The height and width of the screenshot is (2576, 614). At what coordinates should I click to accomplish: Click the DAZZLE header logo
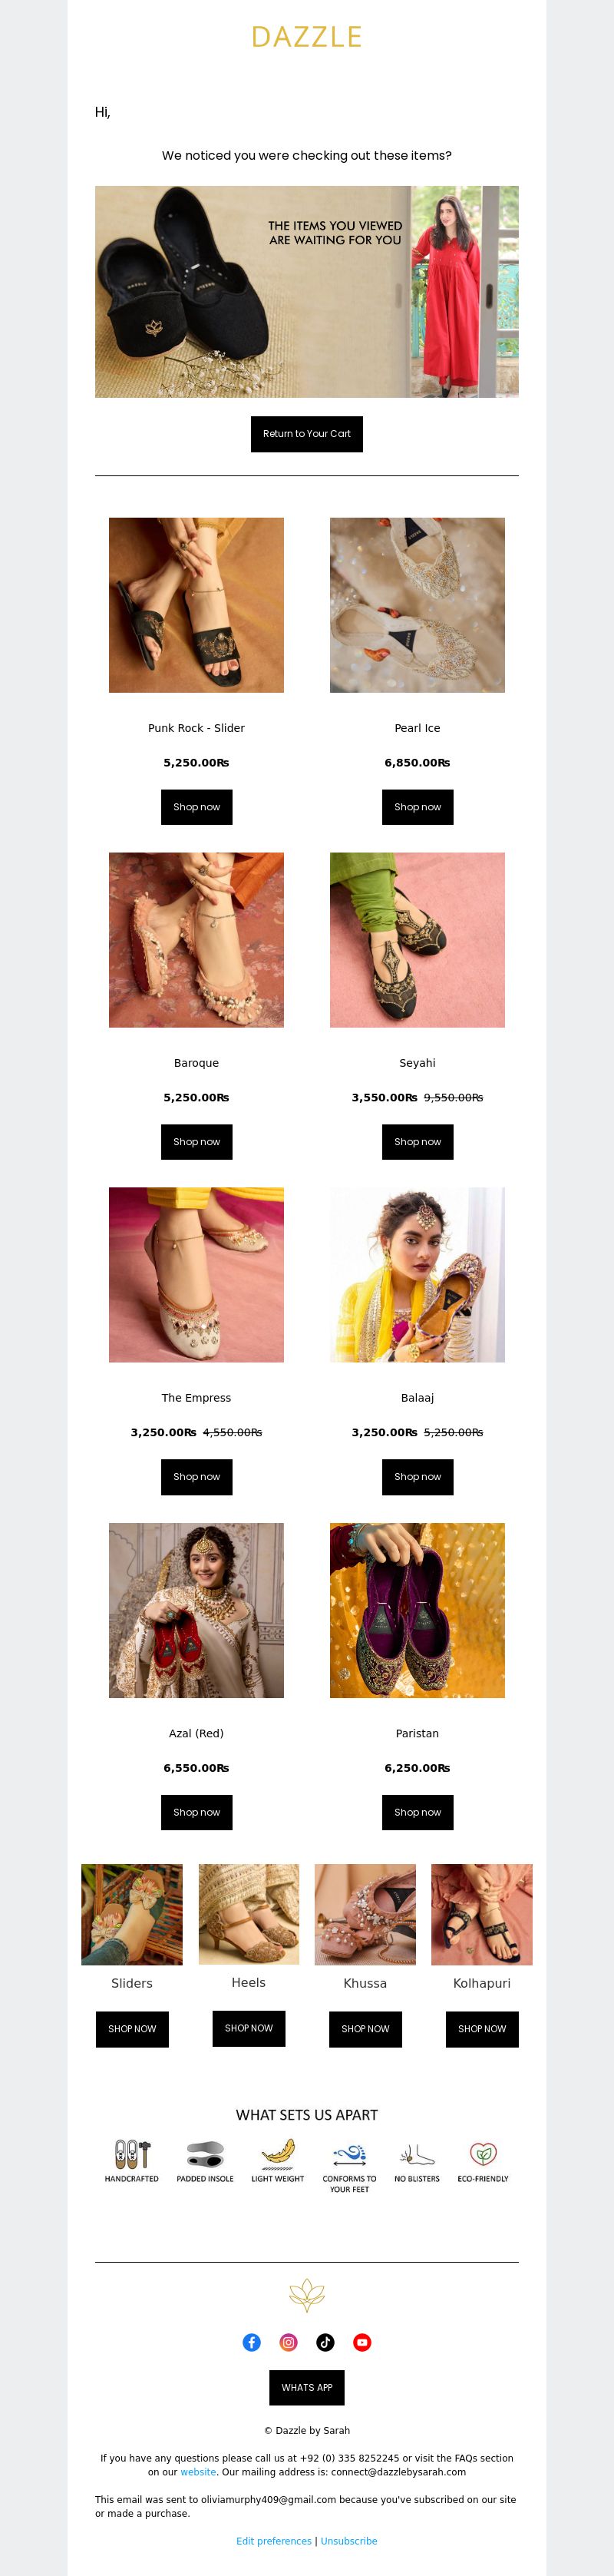coord(307,37)
